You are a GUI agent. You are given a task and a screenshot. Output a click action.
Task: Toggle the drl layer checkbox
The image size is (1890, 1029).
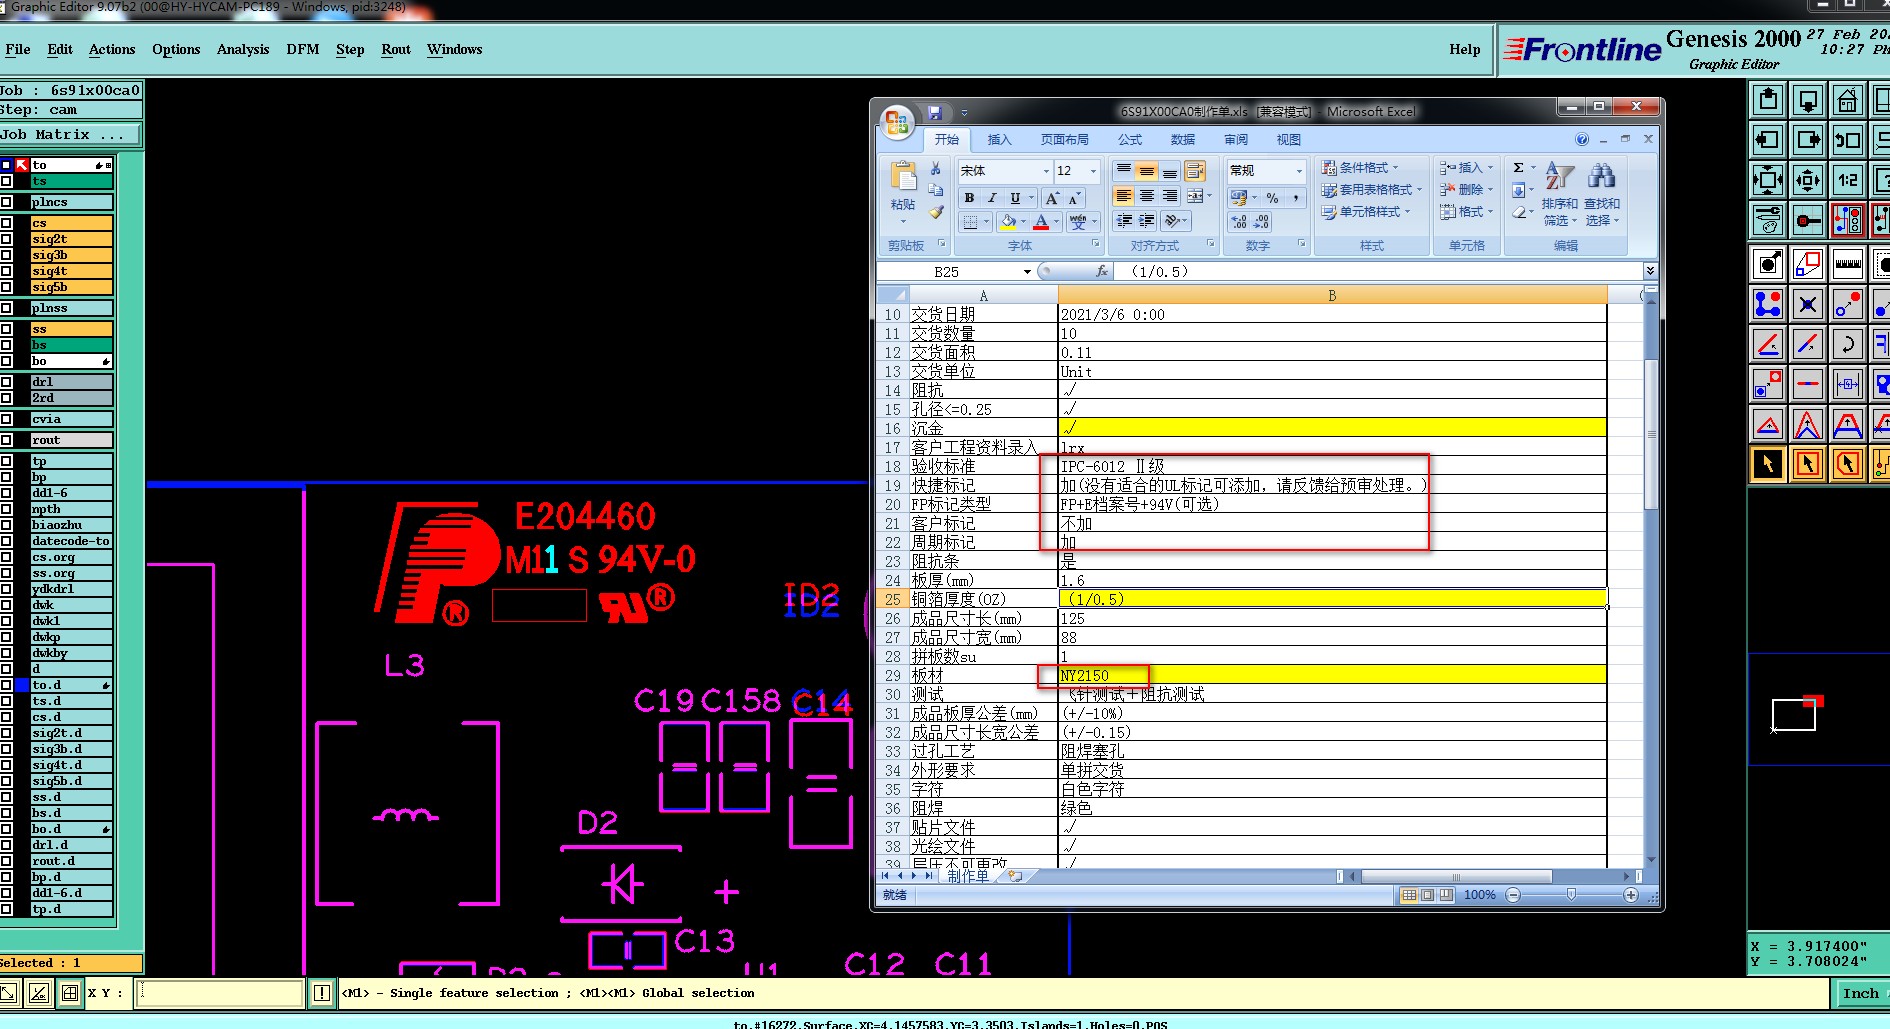click(7, 382)
